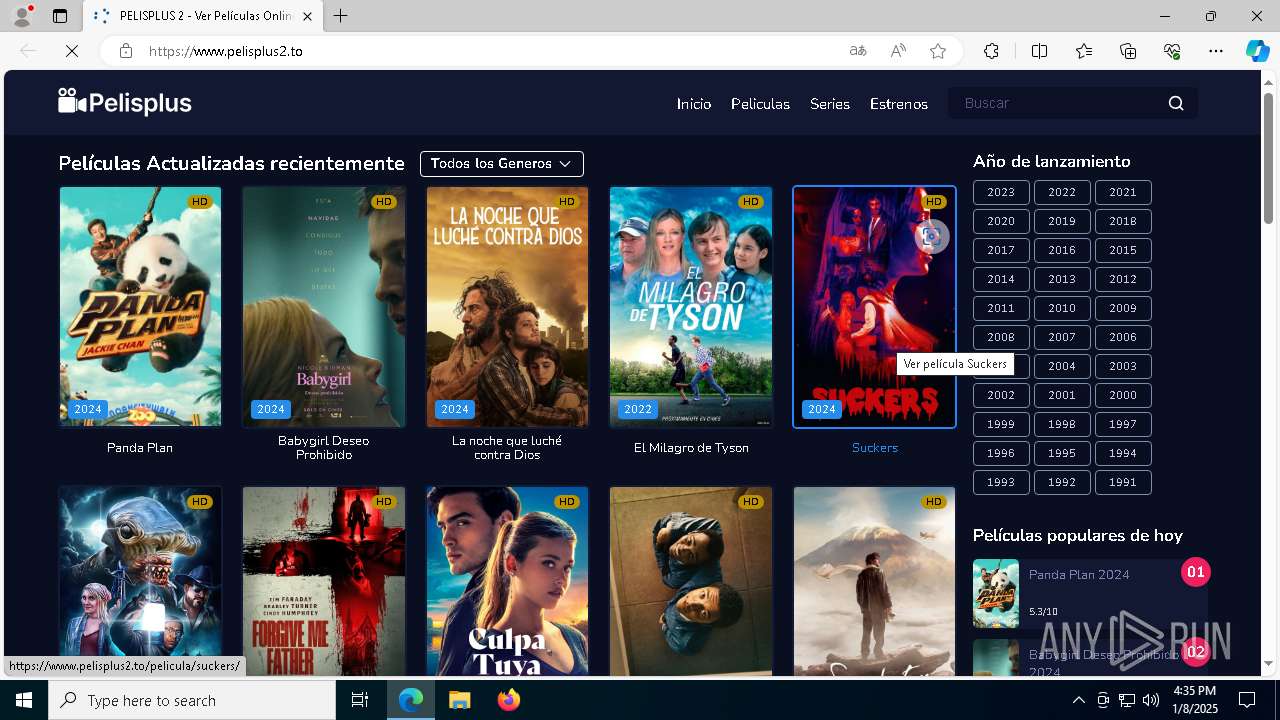Screen dimensions: 1280x720
Task: Open Peliculas section
Action: coord(760,103)
